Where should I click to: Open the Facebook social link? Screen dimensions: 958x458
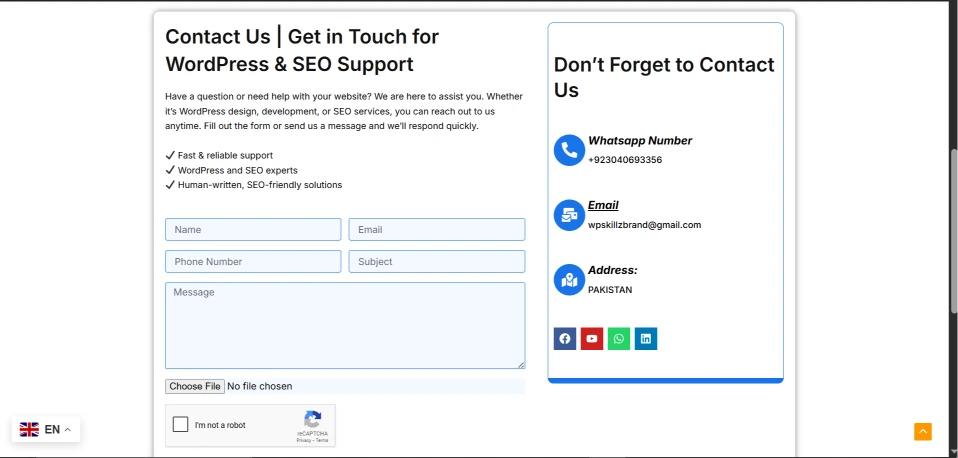(x=565, y=339)
